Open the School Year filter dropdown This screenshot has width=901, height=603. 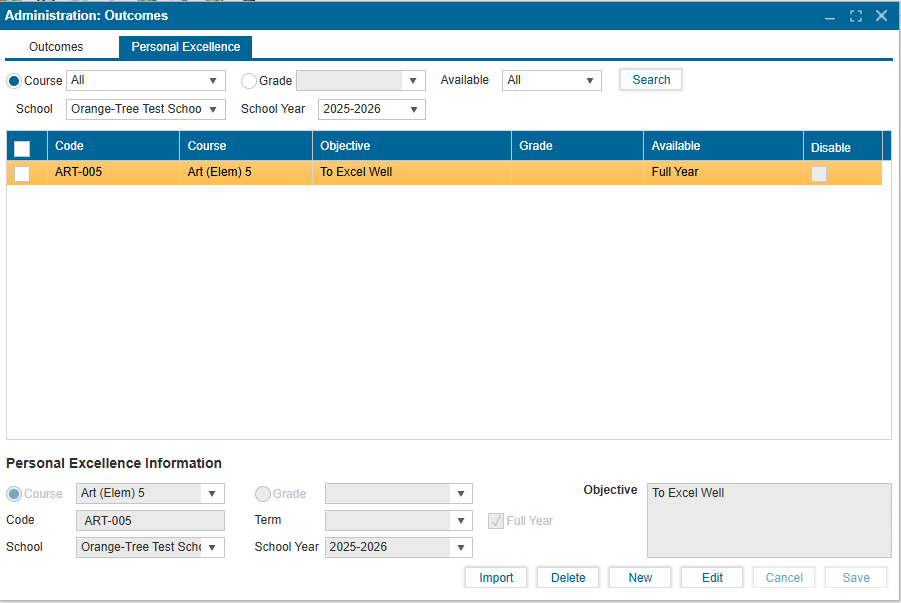point(371,109)
